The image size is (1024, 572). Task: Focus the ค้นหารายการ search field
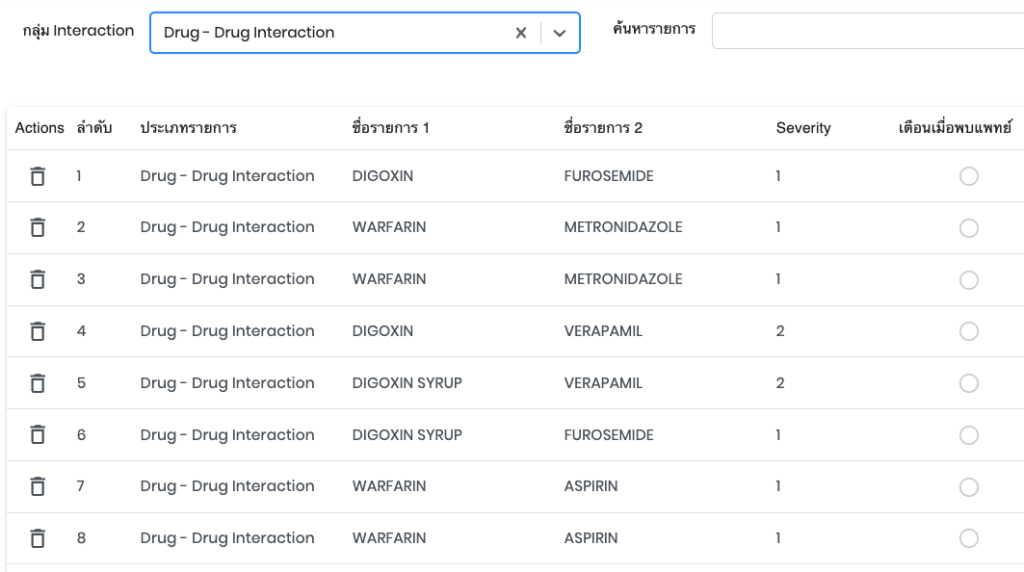click(x=866, y=31)
